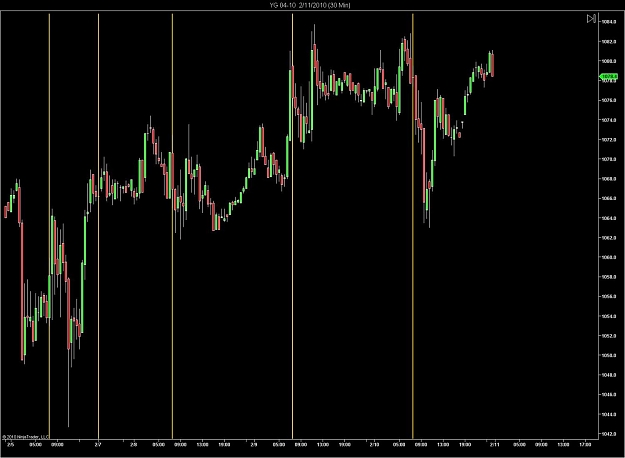
Task: Click the 1068.0 price axis label
Action: click(609, 179)
